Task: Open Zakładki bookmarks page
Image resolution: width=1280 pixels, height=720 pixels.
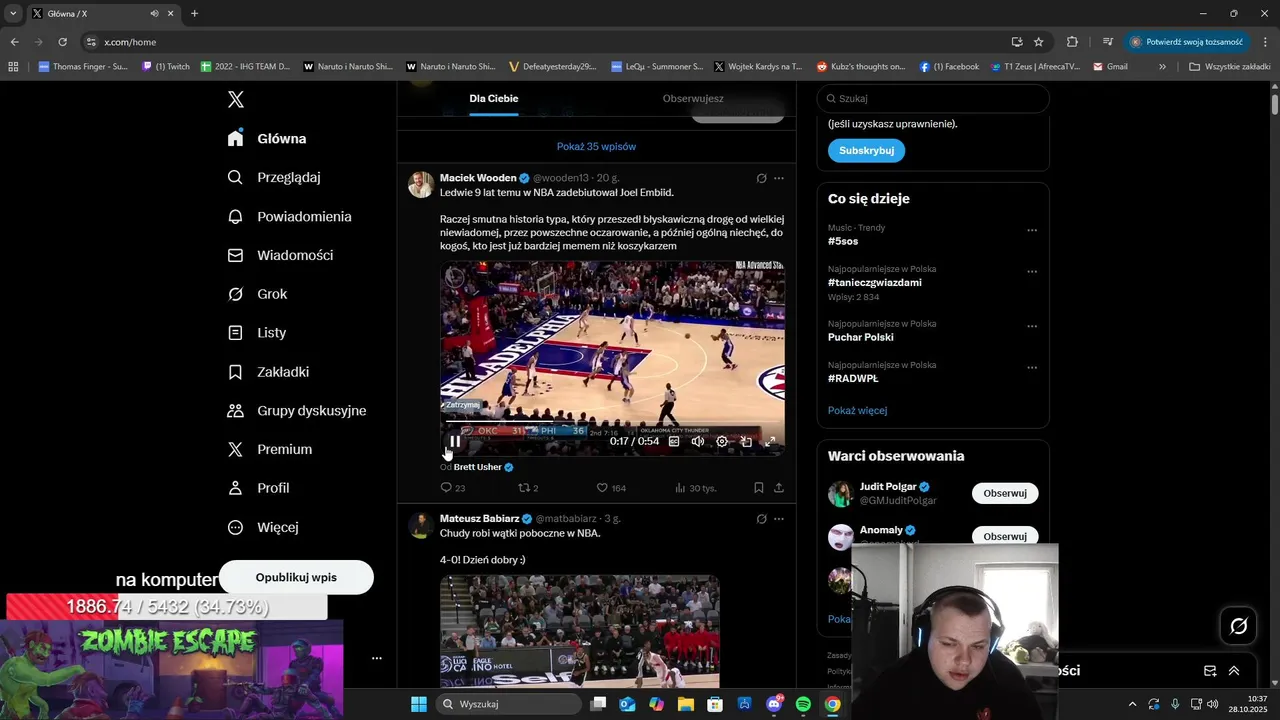Action: 268,371
